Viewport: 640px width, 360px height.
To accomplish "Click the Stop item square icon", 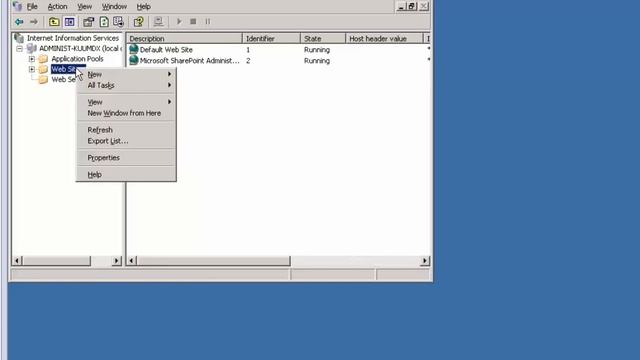I will [193, 22].
